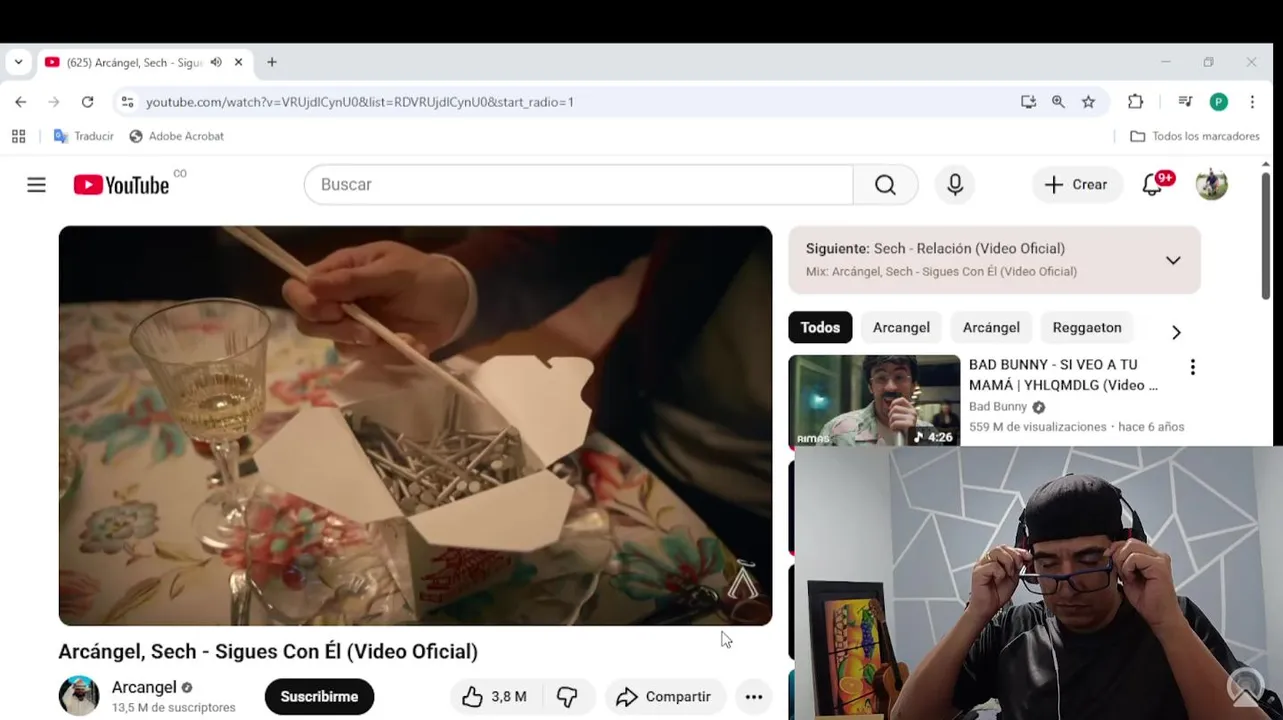1283x720 pixels.
Task: Open media controls icon in Chrome toolbar
Action: 1185,102
